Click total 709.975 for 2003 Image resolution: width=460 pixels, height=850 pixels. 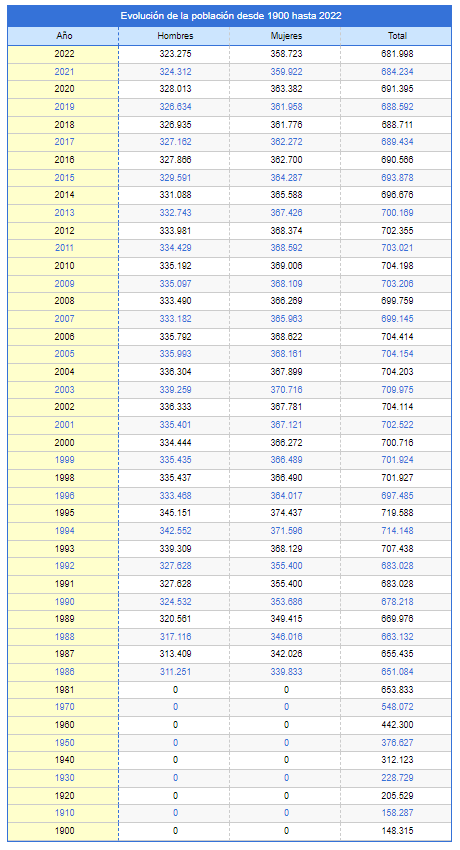point(397,390)
